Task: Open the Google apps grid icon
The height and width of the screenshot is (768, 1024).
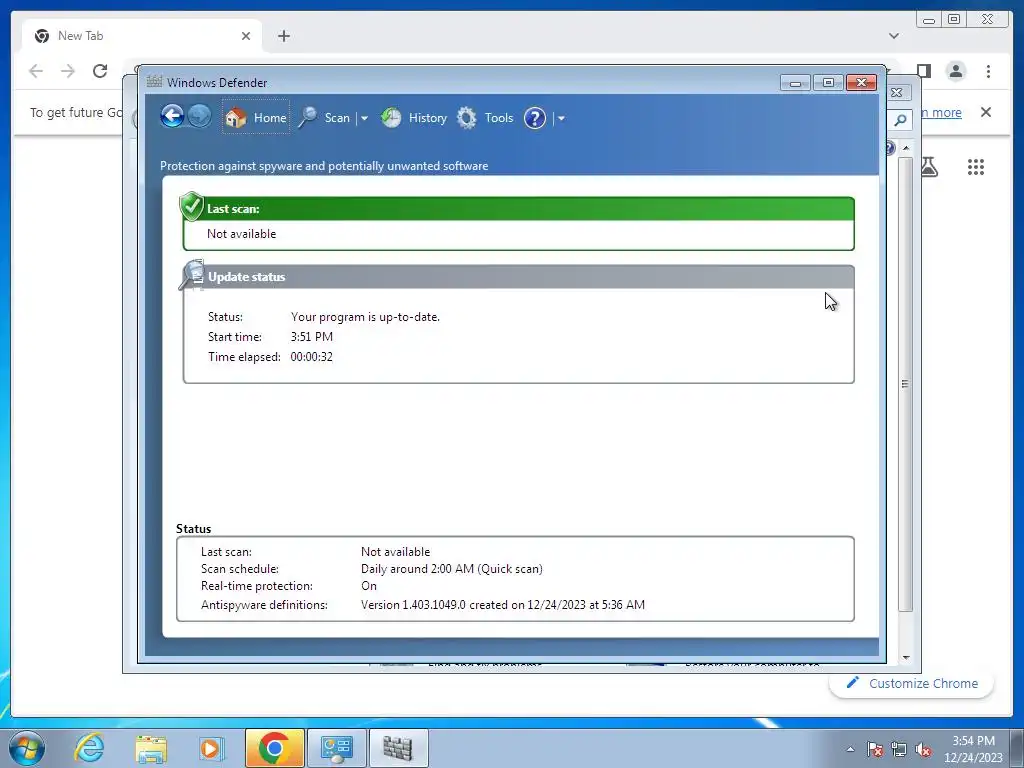Action: tap(976, 167)
